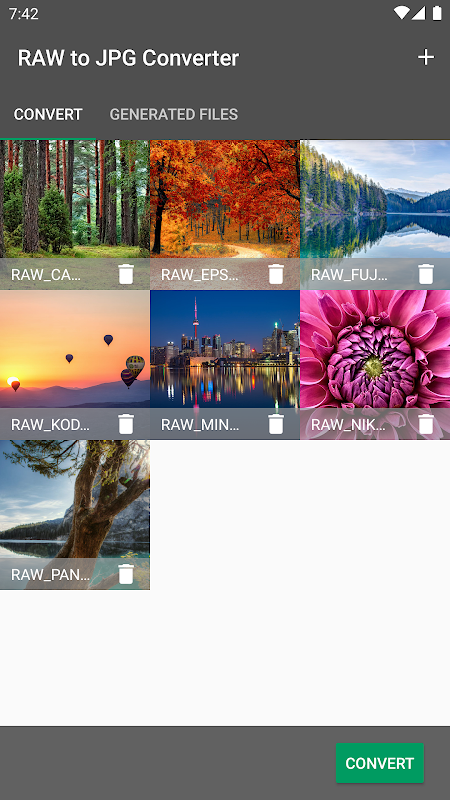Open the forest trees thumbnail

click(x=75, y=199)
